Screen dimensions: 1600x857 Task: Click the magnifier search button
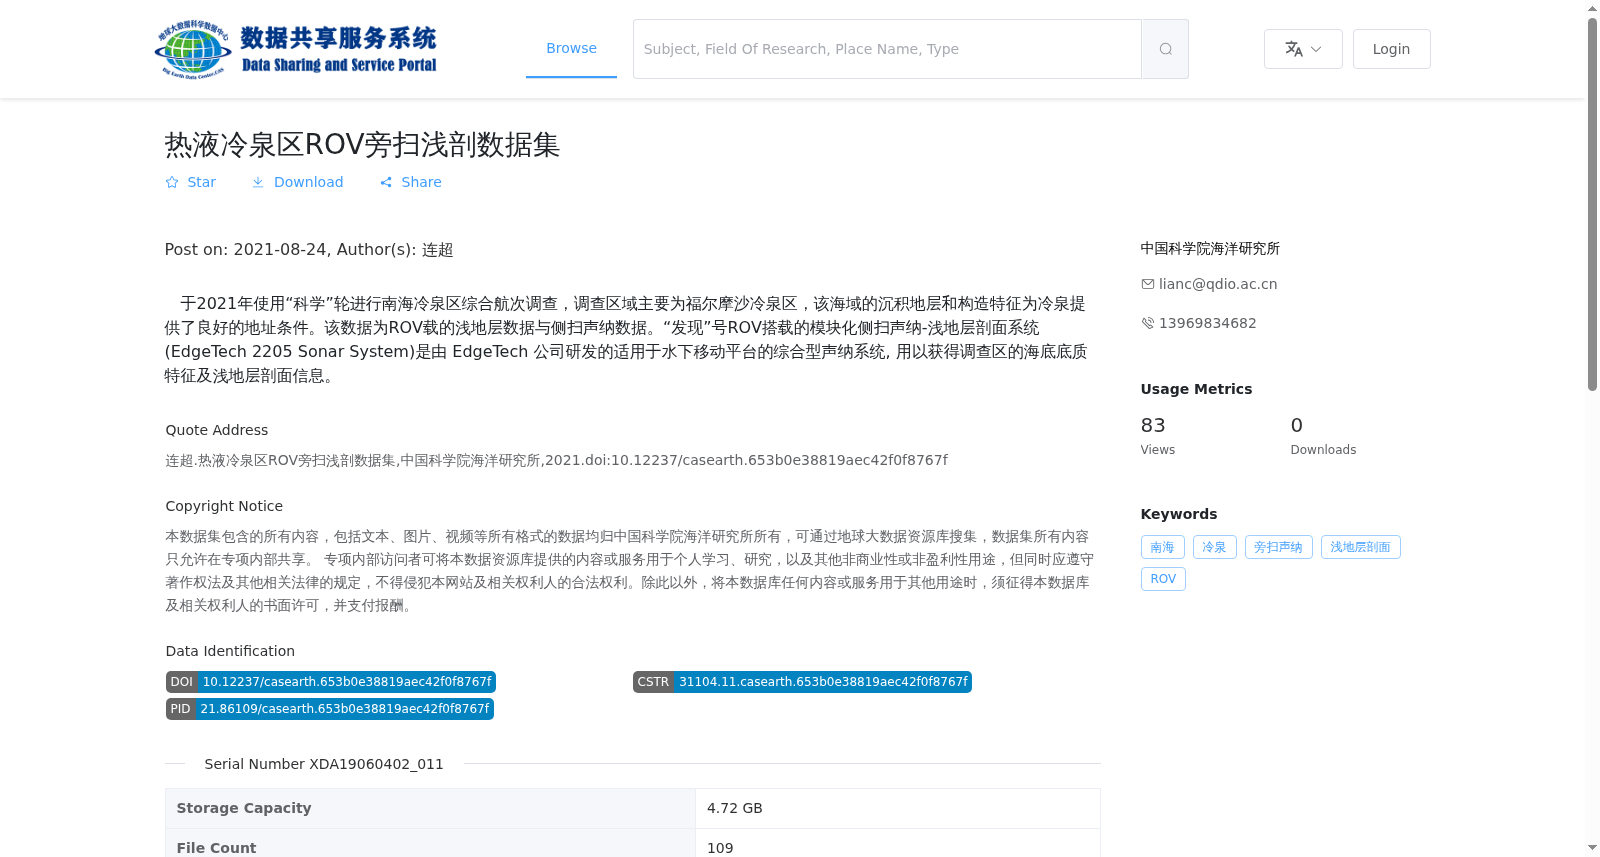click(x=1165, y=49)
